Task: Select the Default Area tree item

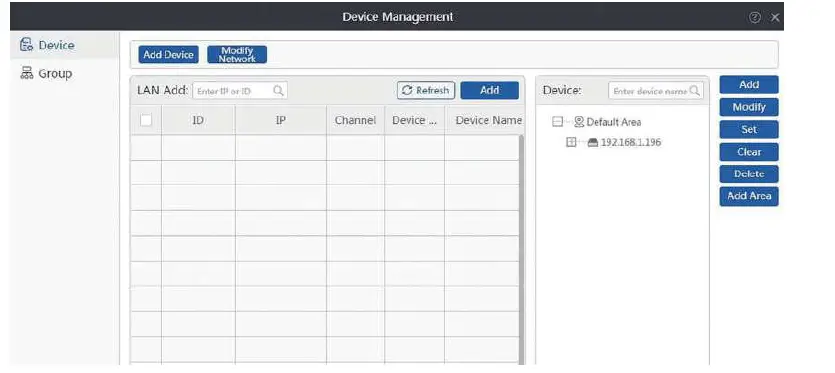Action: click(x=613, y=122)
